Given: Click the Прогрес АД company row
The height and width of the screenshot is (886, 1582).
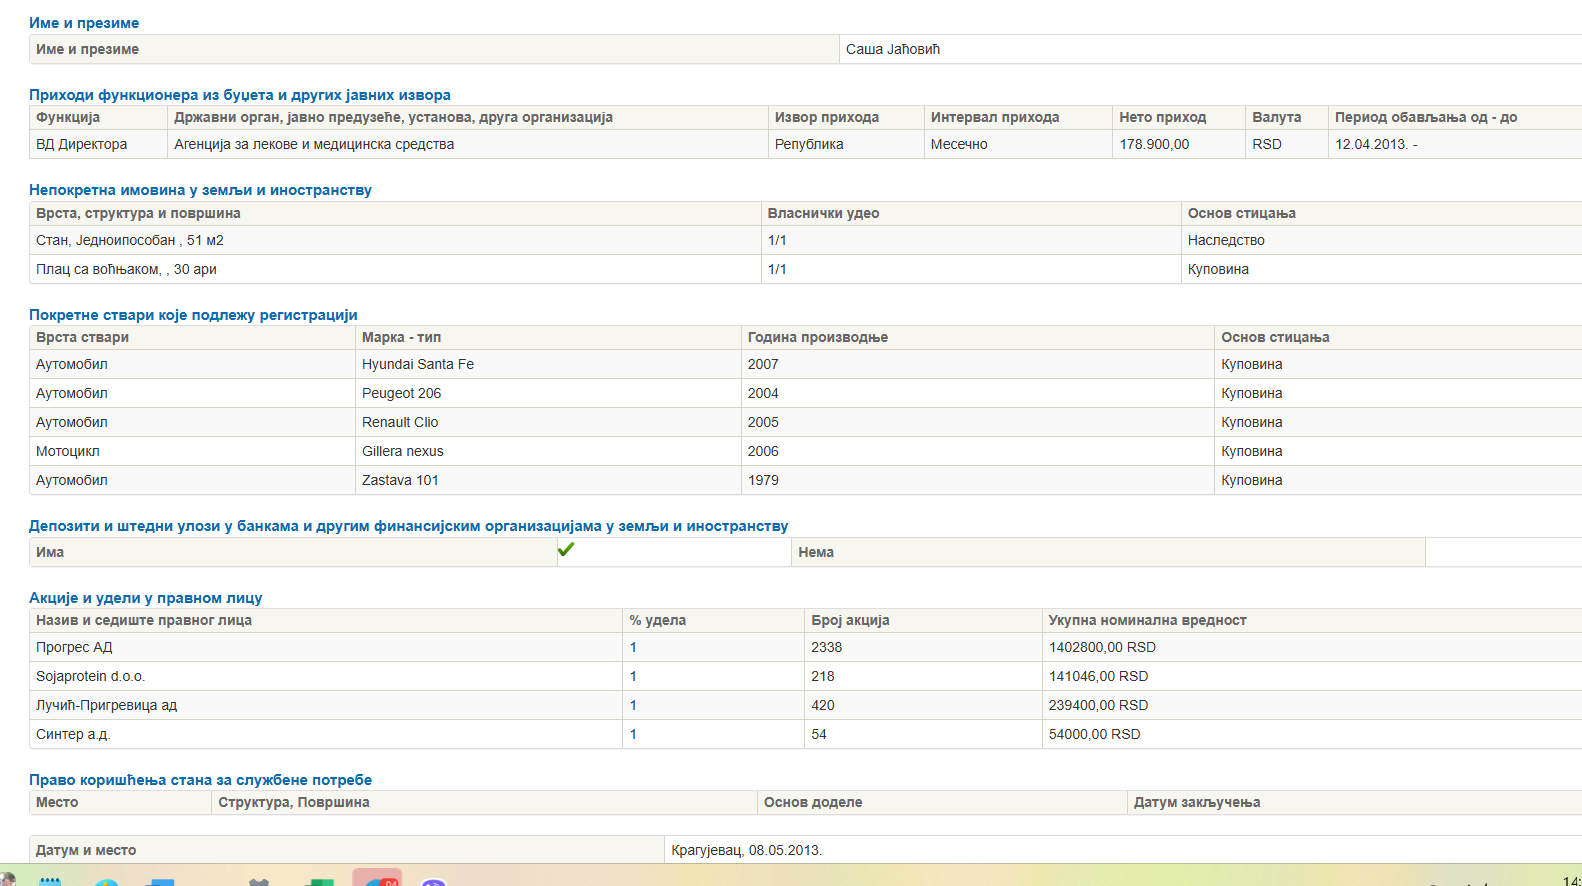Looking at the screenshot, I should (74, 647).
